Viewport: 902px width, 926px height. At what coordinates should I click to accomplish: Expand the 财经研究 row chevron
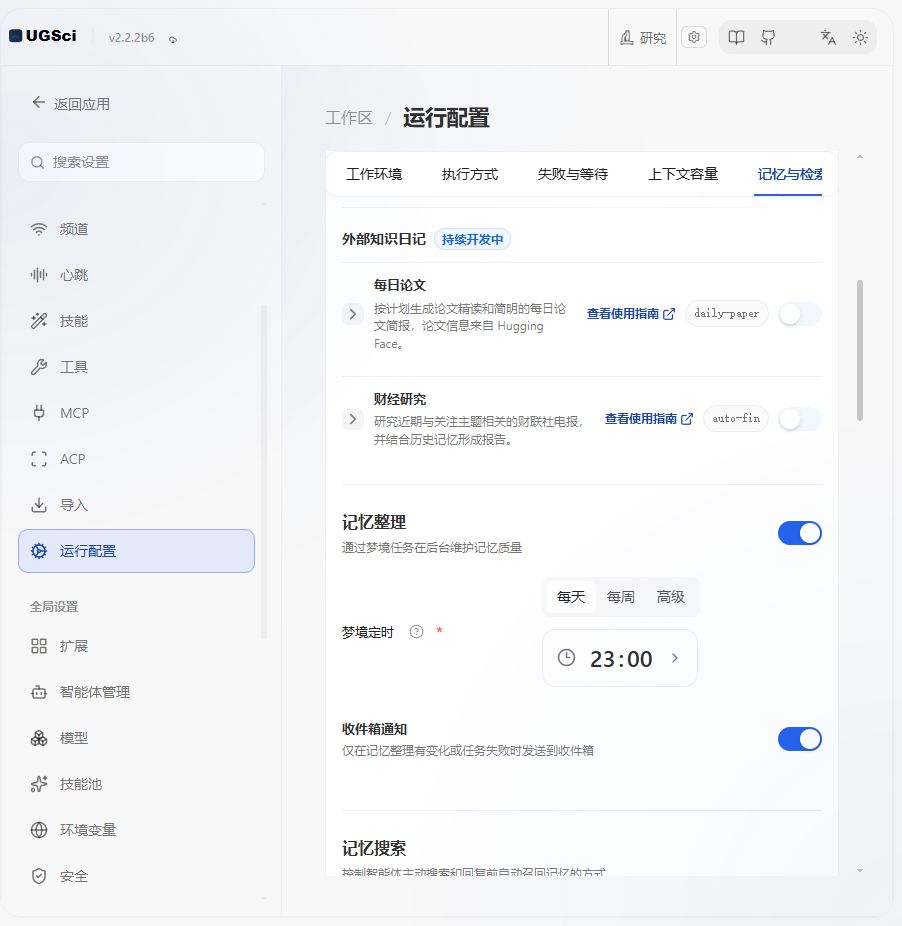point(353,419)
